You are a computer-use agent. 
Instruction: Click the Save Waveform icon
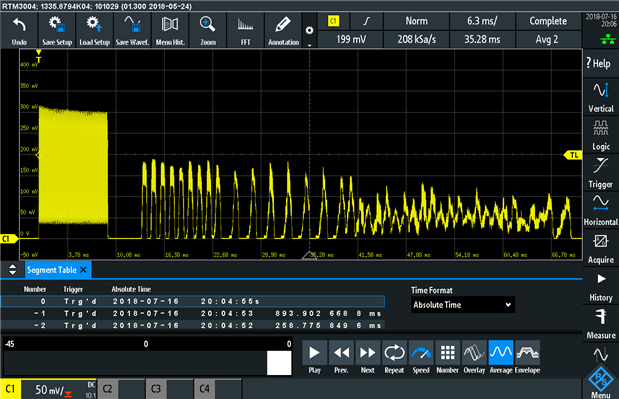[x=132, y=30]
